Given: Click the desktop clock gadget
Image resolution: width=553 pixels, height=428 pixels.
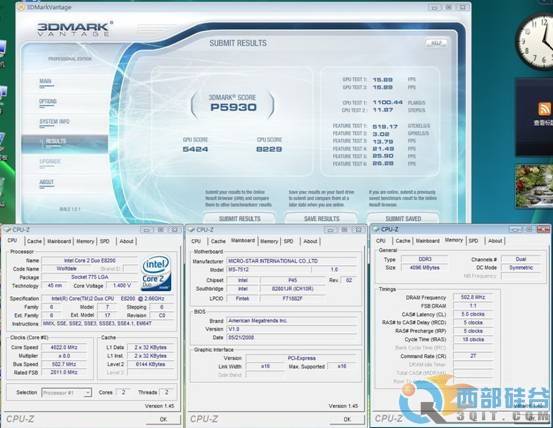Looking at the screenshot, I should point(535,42).
